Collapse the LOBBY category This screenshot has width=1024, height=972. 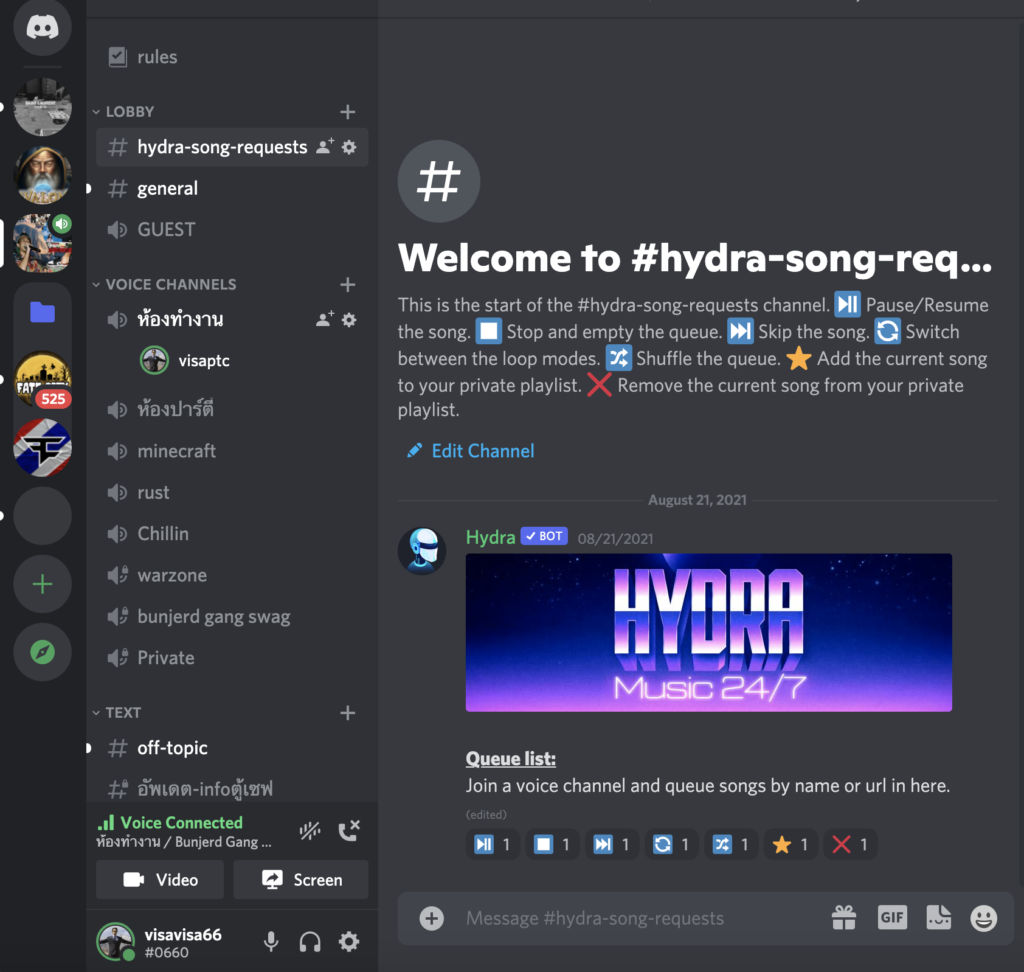[123, 112]
